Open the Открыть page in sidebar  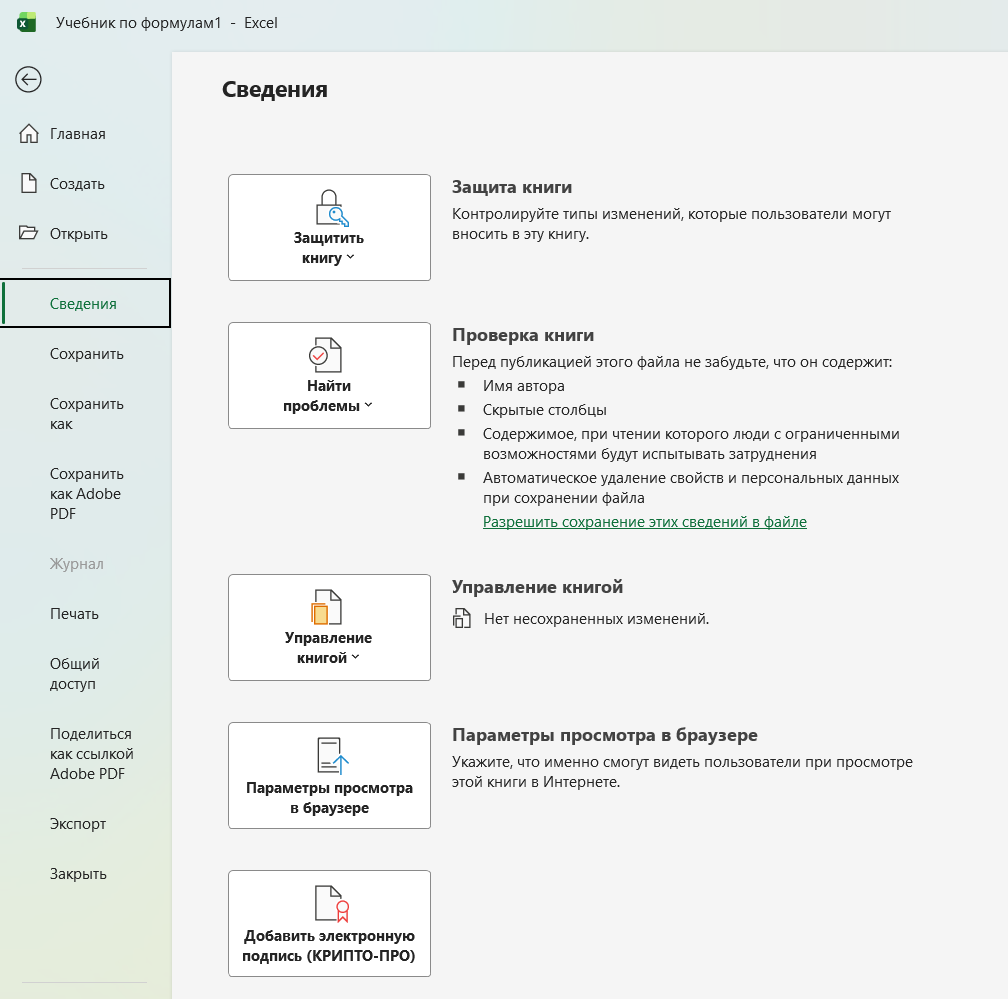pos(86,233)
